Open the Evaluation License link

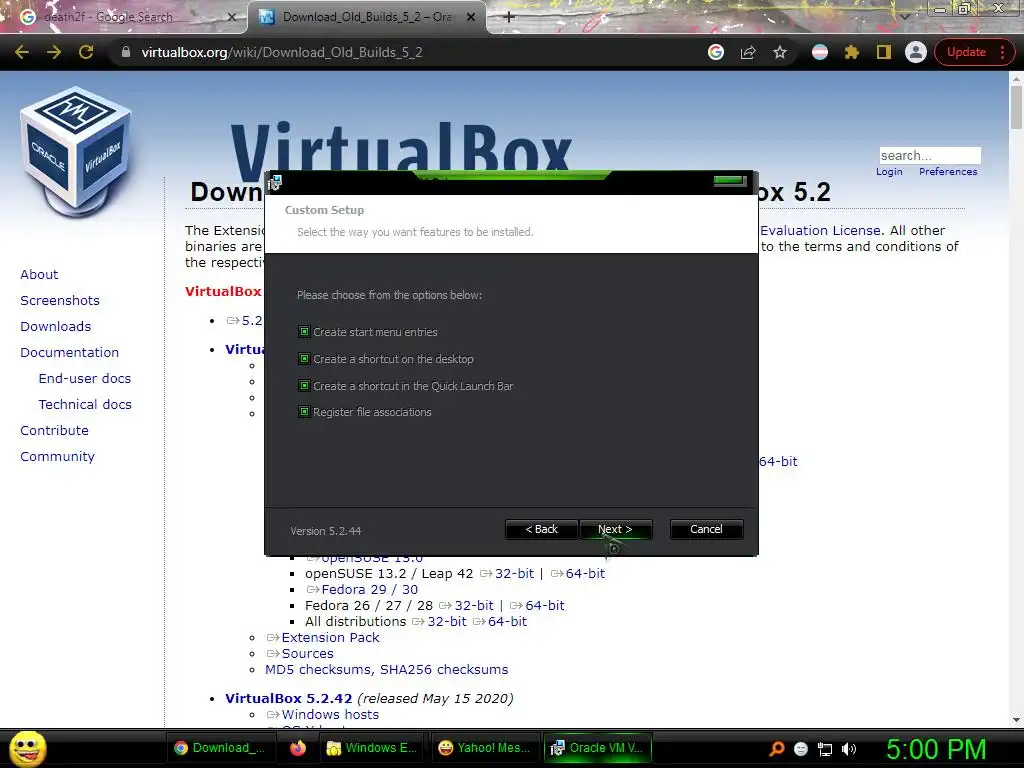pos(820,231)
